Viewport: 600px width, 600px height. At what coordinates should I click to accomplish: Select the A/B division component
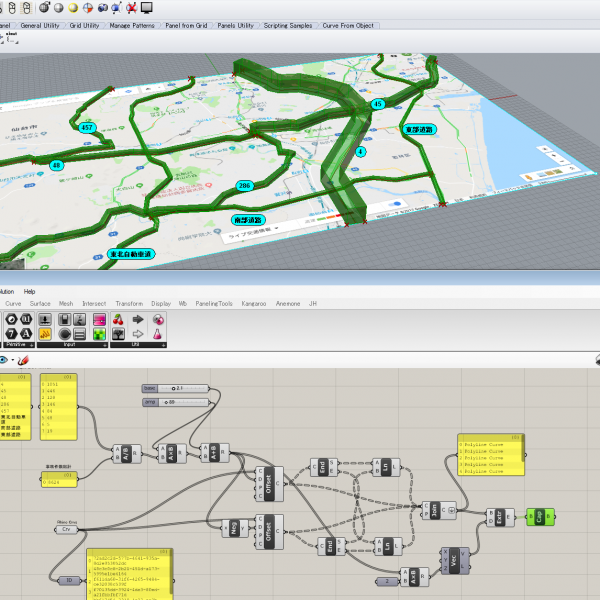click(127, 454)
